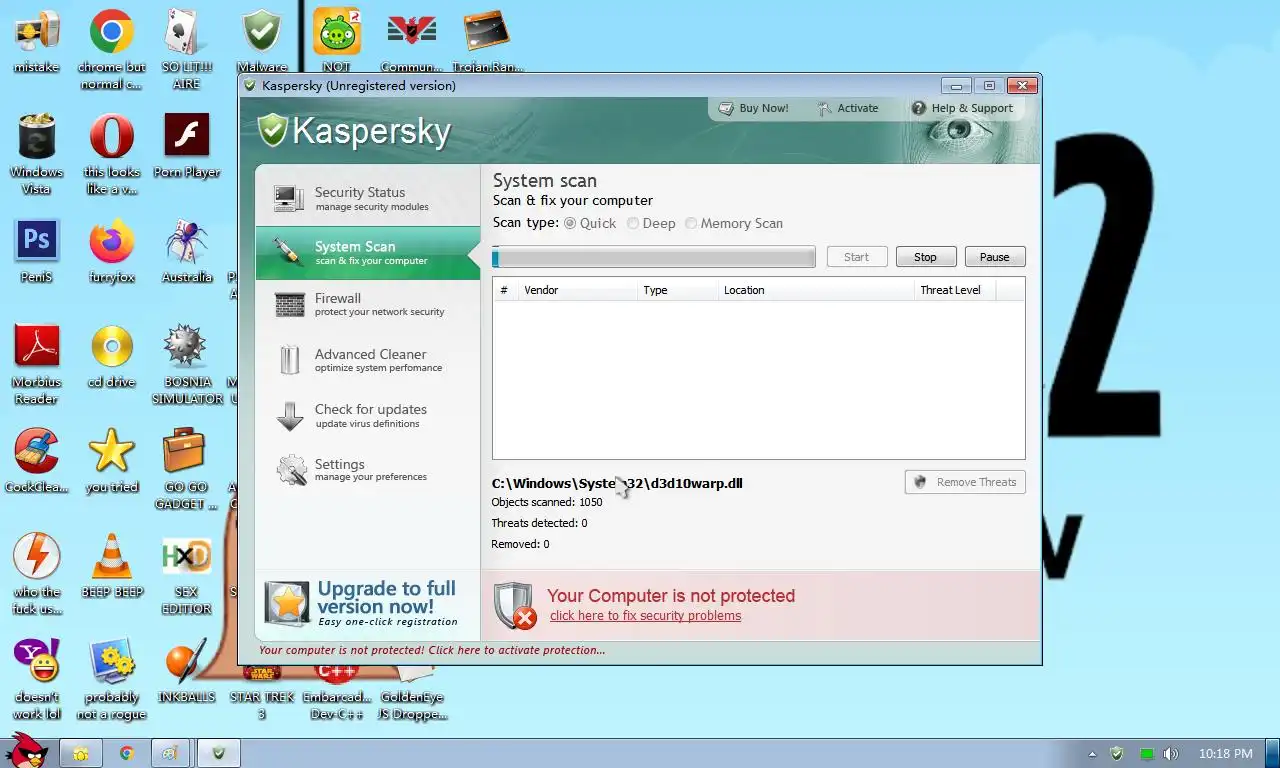Open the angry bird Start button
The width and height of the screenshot is (1280, 768).
pos(26,751)
